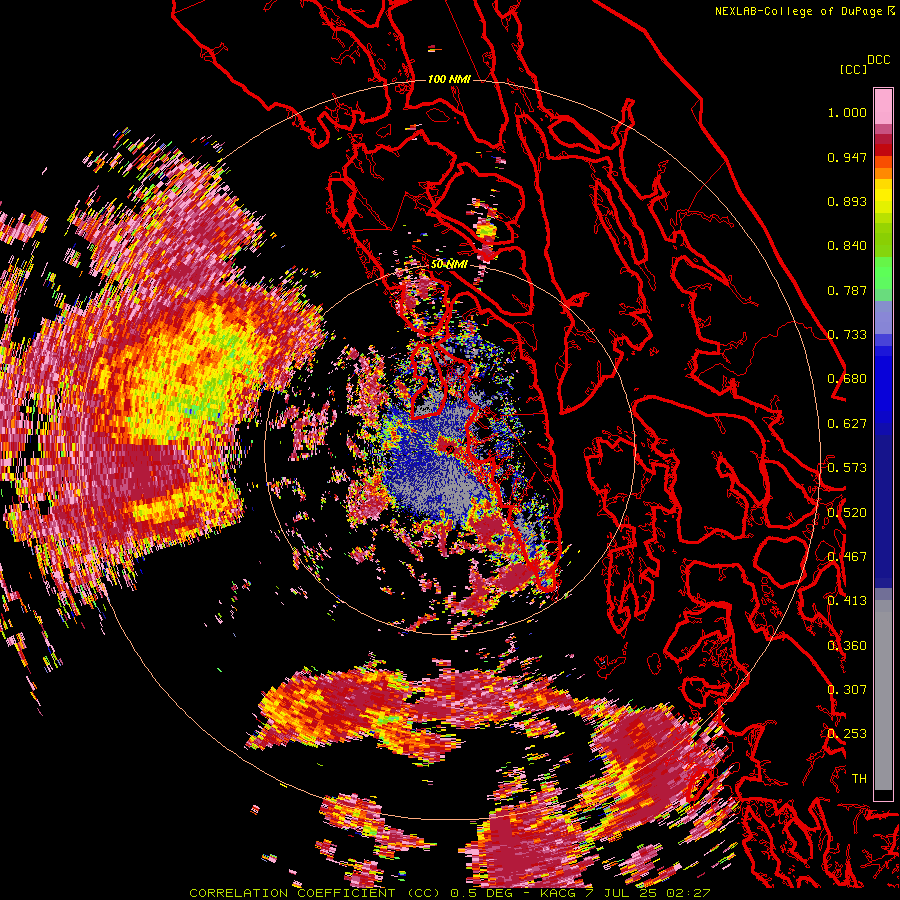This screenshot has width=900, height=900.
Task: Click the TH threshold label on scale
Action: (x=859, y=779)
